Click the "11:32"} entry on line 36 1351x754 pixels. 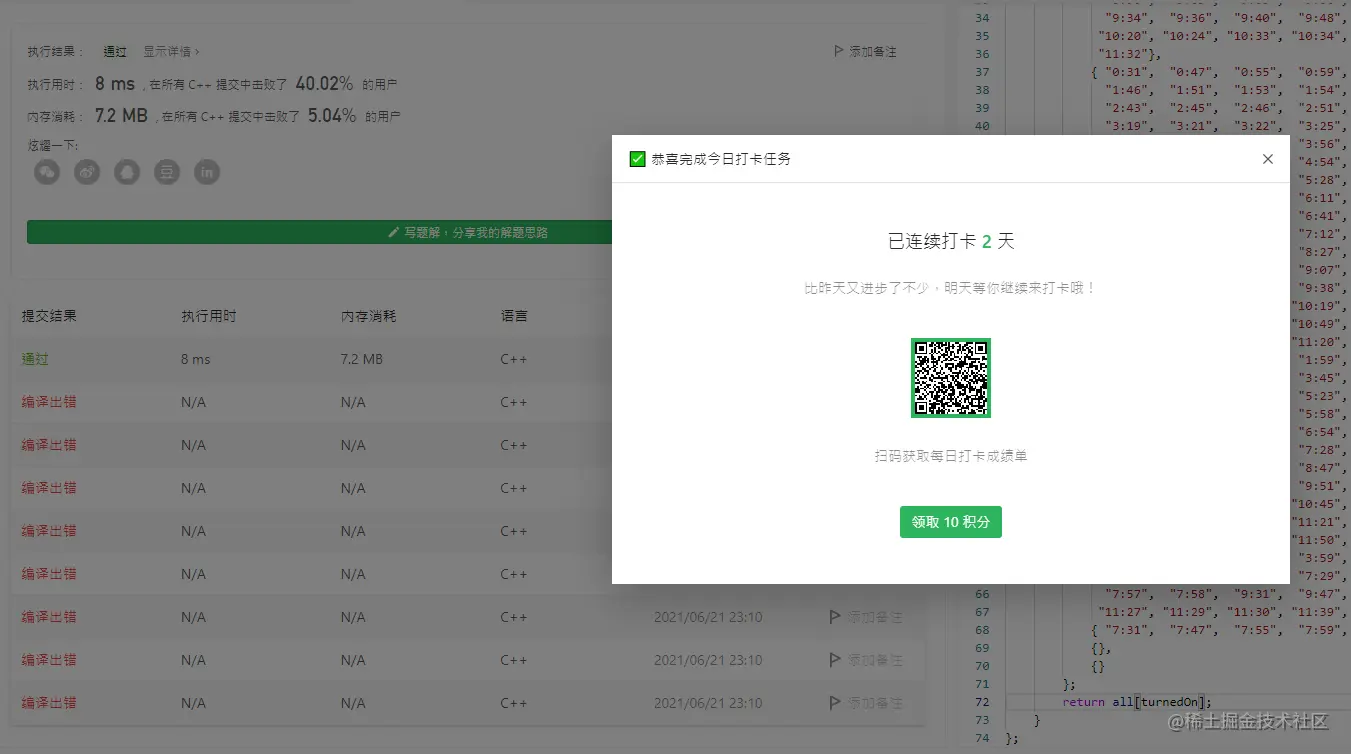1130,54
